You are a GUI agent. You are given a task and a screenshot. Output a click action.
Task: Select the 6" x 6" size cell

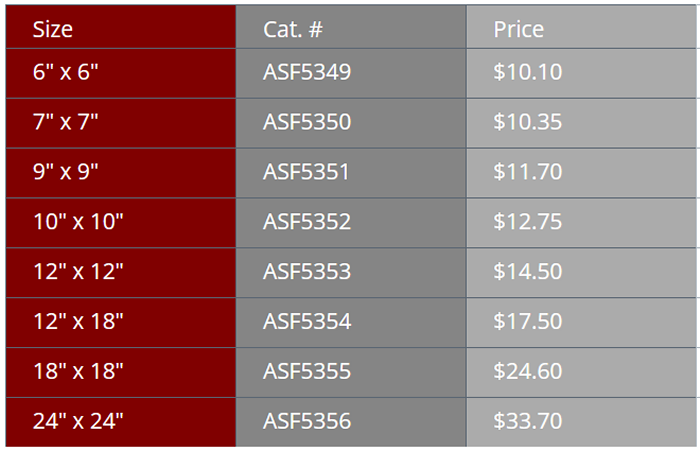tap(65, 72)
